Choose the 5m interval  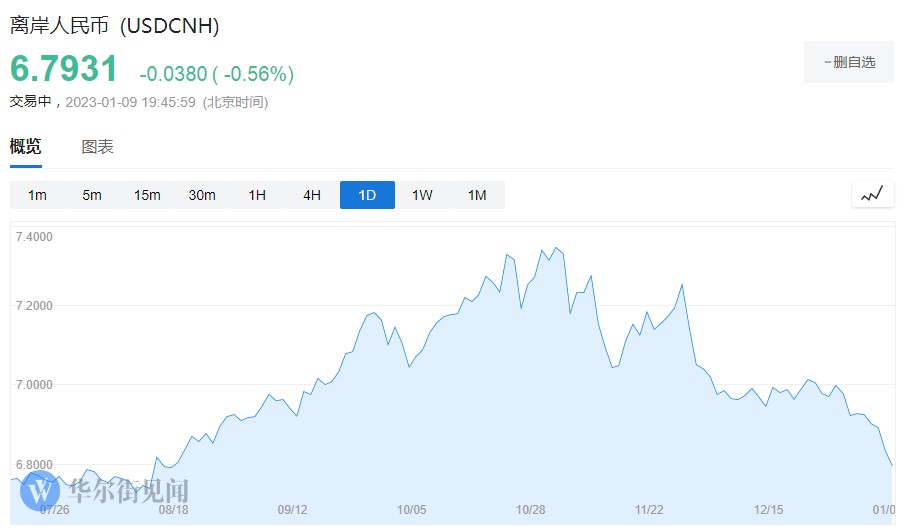coord(92,195)
